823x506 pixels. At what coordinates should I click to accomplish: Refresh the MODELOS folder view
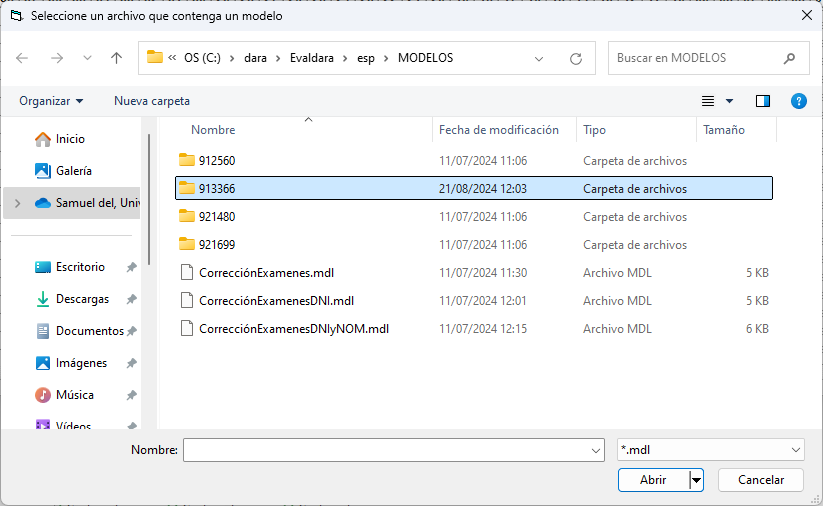(576, 59)
